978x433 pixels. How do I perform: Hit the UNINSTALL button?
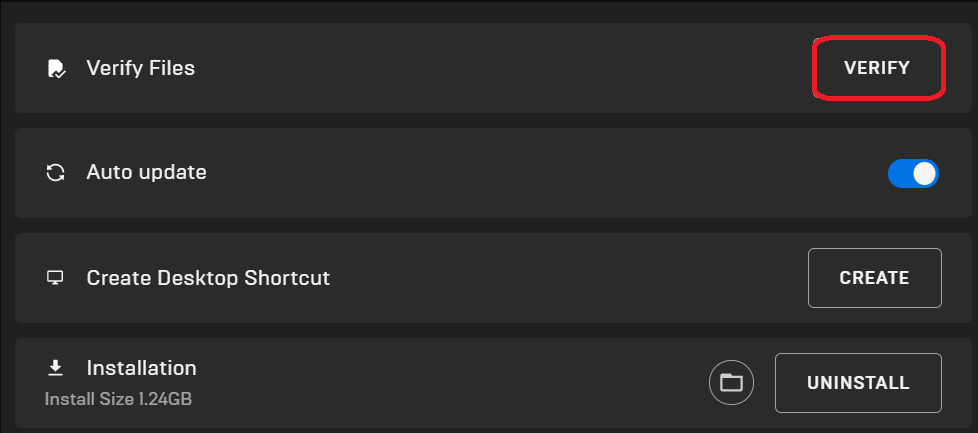point(858,383)
